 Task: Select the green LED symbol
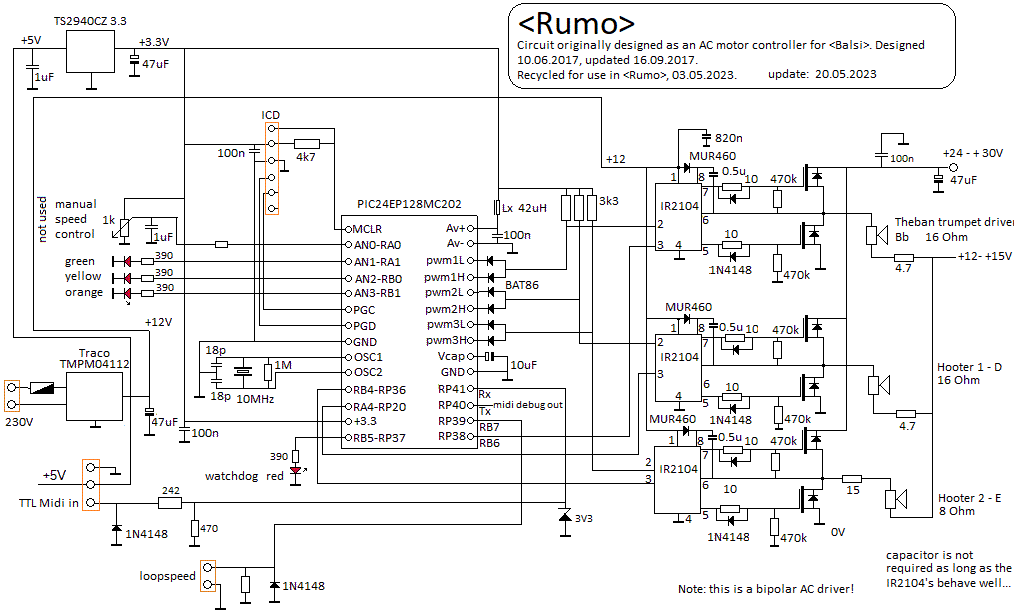click(127, 262)
